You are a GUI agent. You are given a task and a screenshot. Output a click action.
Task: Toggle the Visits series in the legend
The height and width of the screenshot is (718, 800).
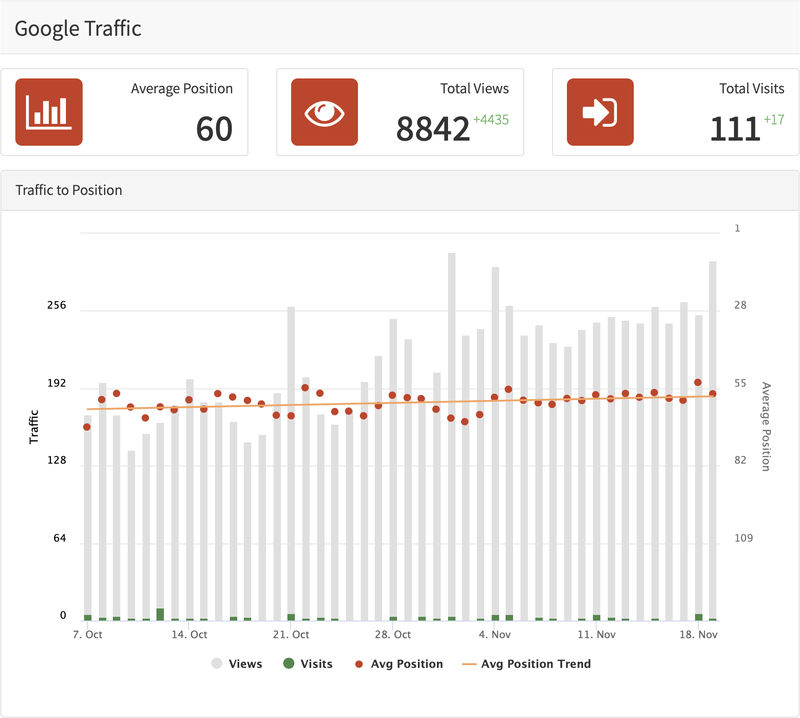(x=308, y=663)
